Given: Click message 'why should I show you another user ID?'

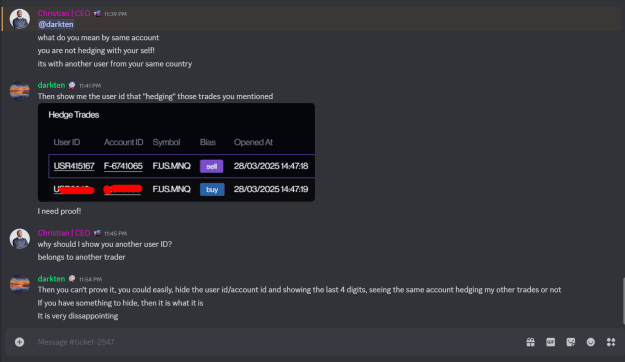Looking at the screenshot, I should [x=105, y=244].
